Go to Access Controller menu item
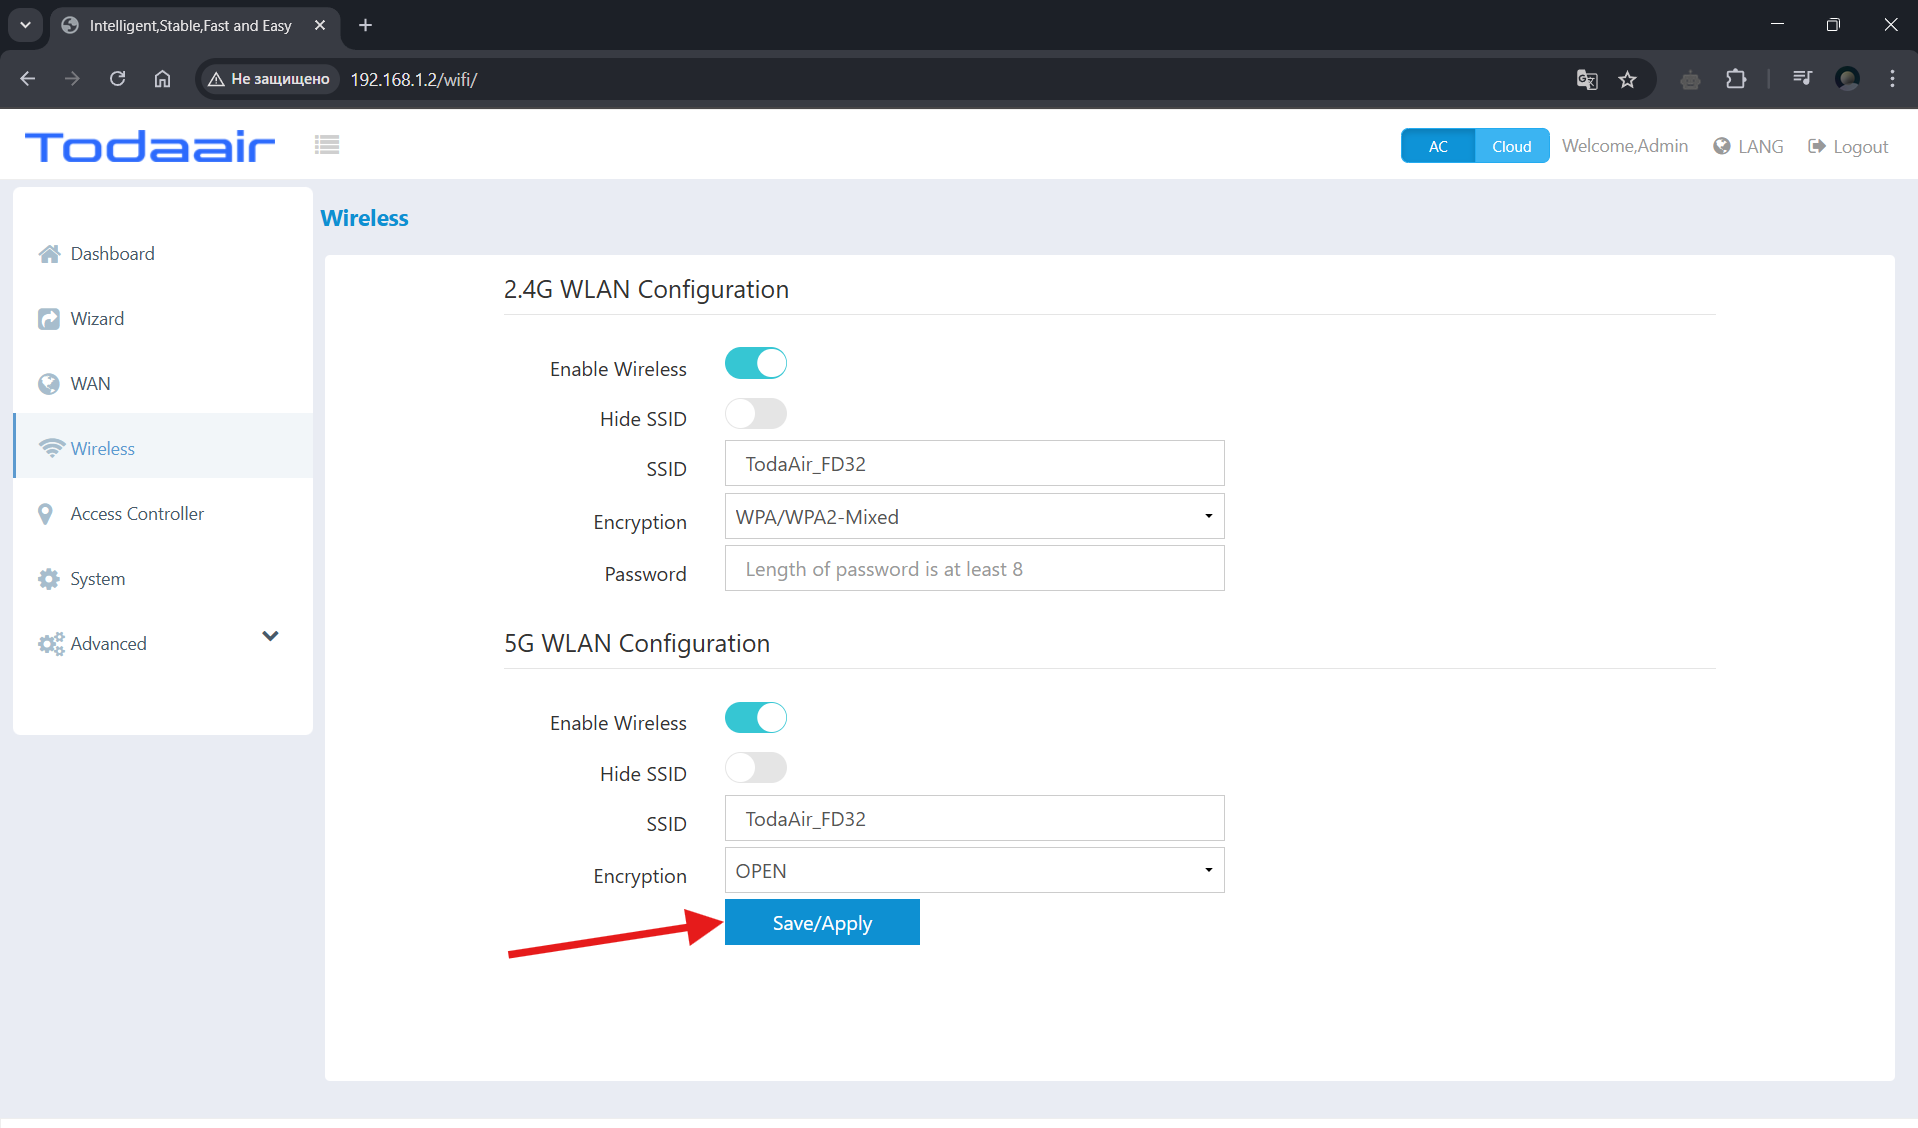 click(x=137, y=514)
